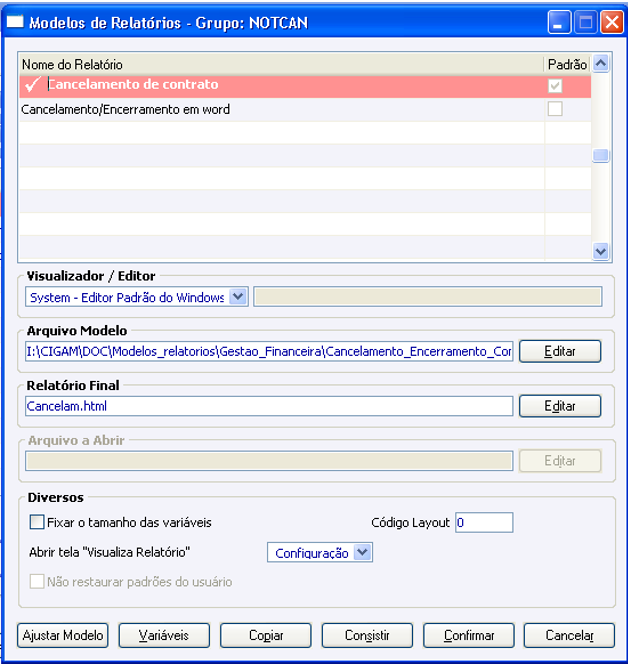Click the Copiar button

pyautogui.click(x=265, y=636)
